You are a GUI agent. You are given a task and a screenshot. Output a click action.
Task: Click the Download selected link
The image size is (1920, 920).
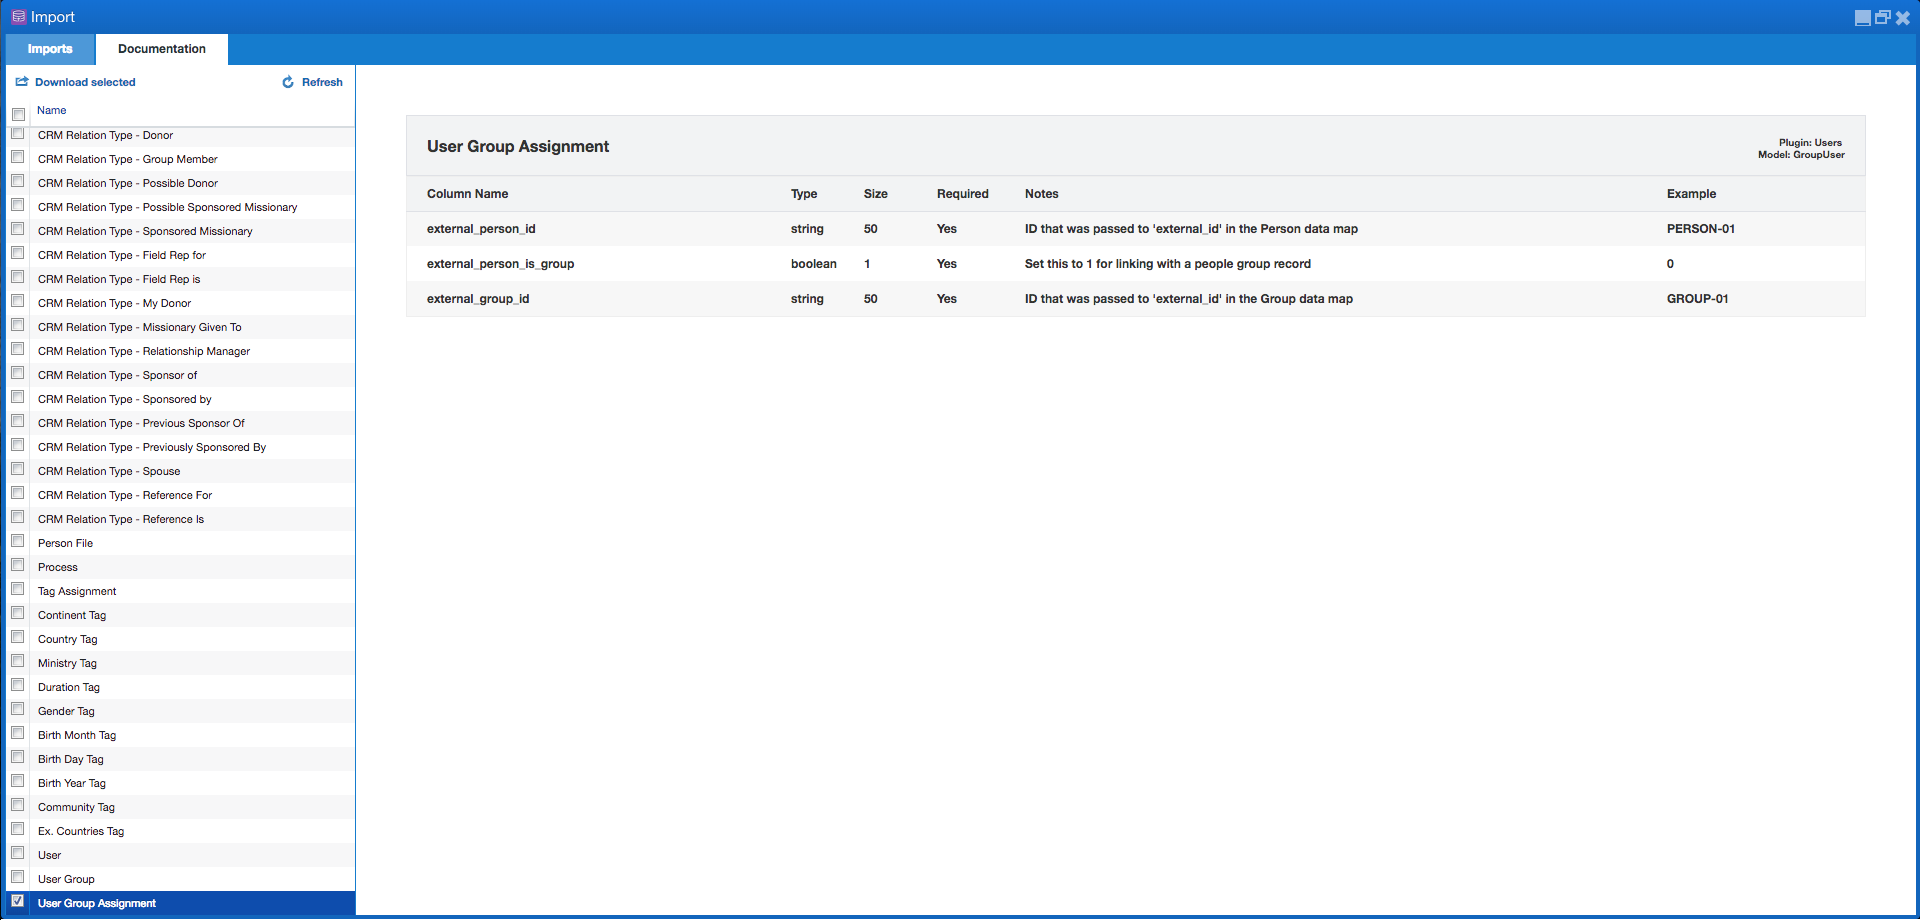point(85,82)
